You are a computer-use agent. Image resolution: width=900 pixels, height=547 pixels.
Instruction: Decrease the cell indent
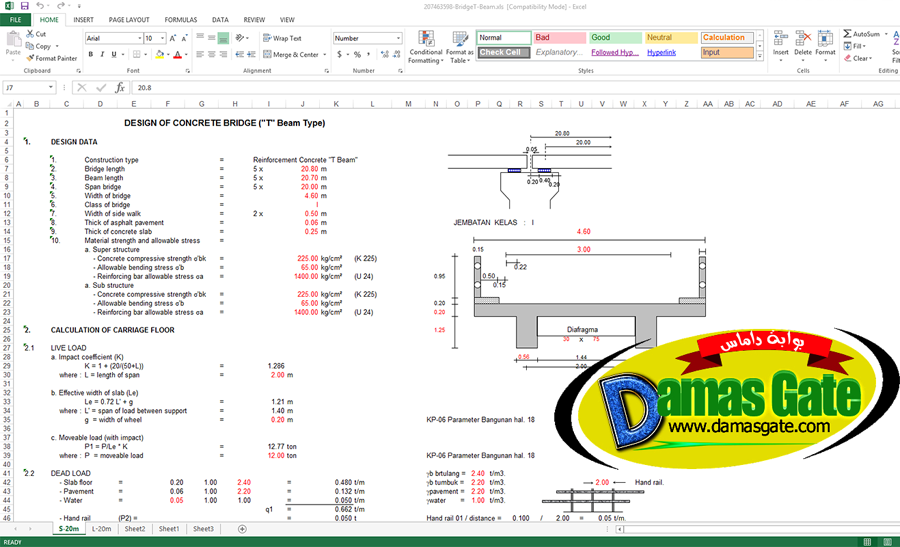click(x=239, y=55)
